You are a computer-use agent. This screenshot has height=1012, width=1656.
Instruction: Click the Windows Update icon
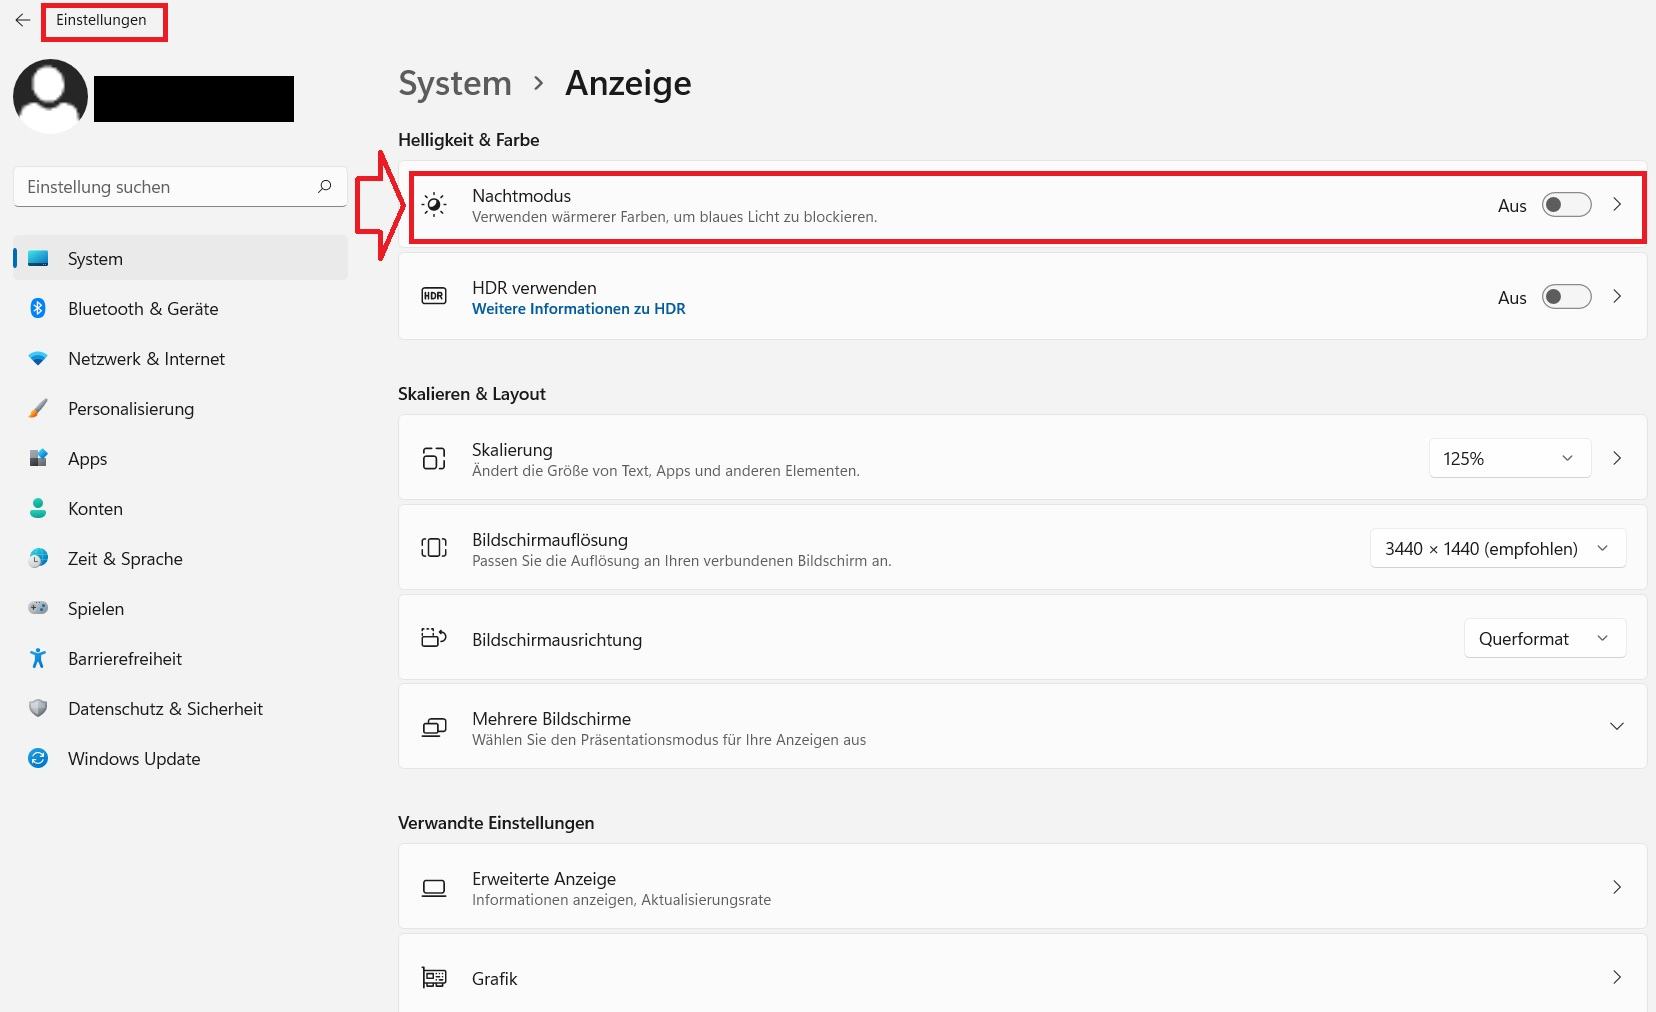(x=38, y=758)
